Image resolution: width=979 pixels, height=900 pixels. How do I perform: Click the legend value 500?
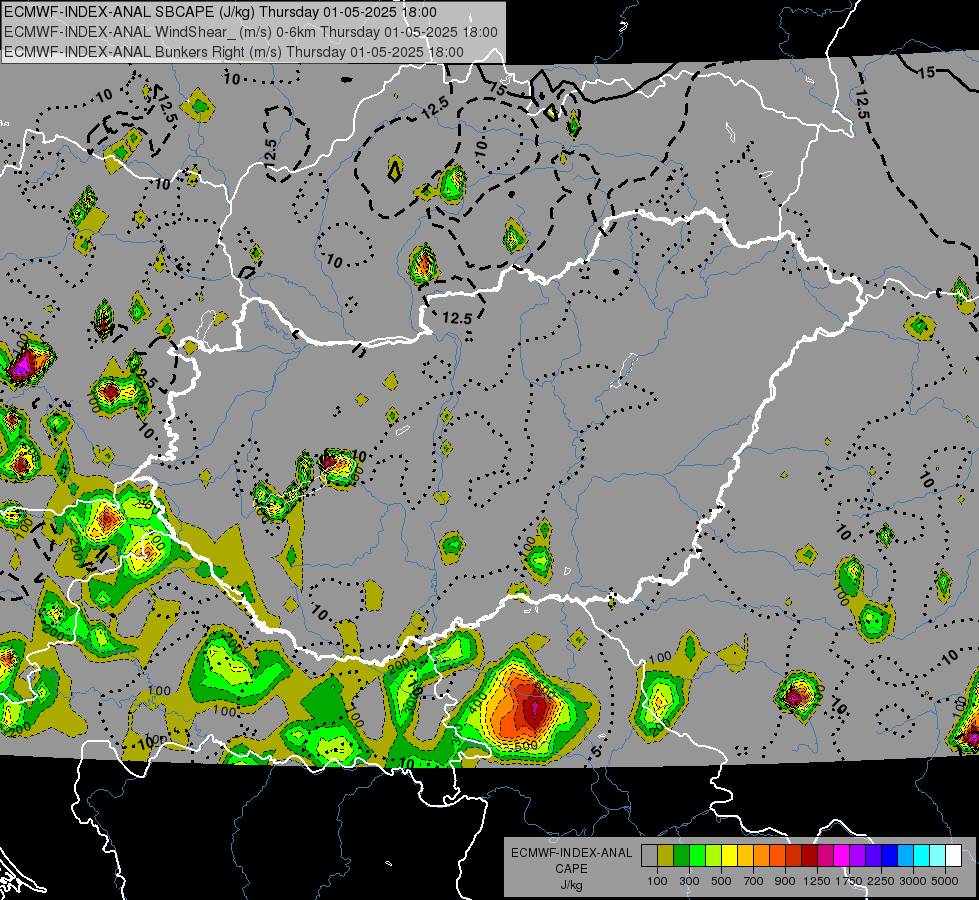coord(721,881)
